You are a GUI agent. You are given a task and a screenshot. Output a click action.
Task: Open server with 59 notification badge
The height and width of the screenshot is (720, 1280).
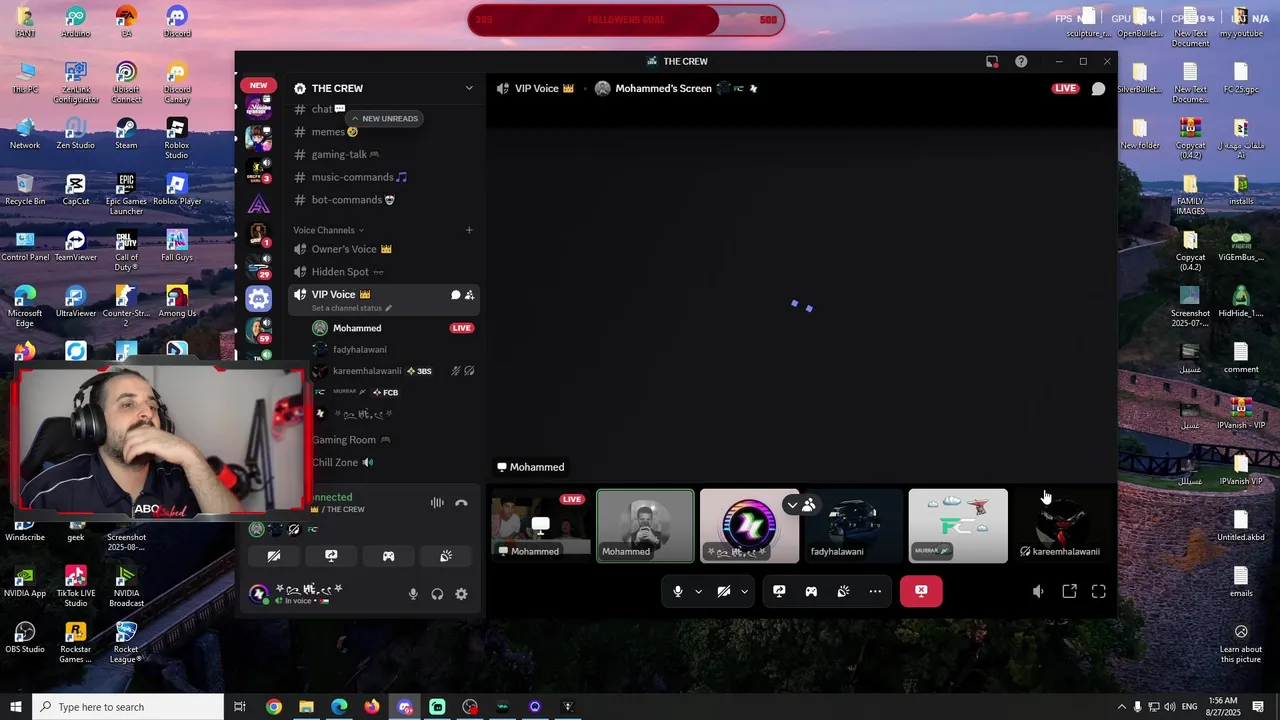(259, 330)
